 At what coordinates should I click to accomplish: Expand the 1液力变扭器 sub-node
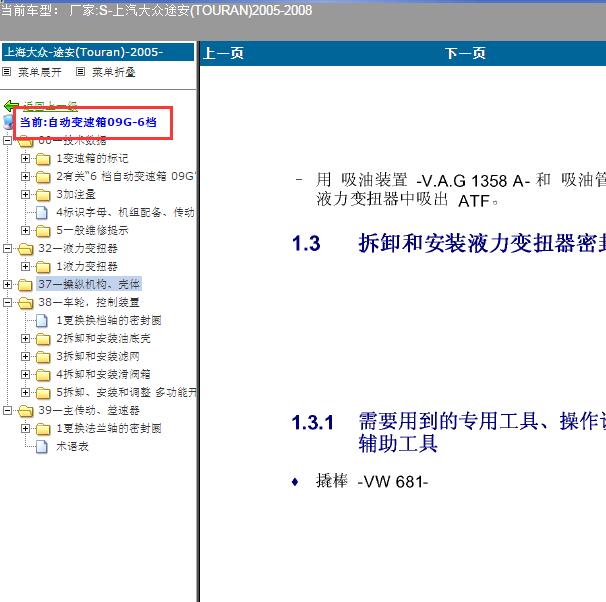25,267
